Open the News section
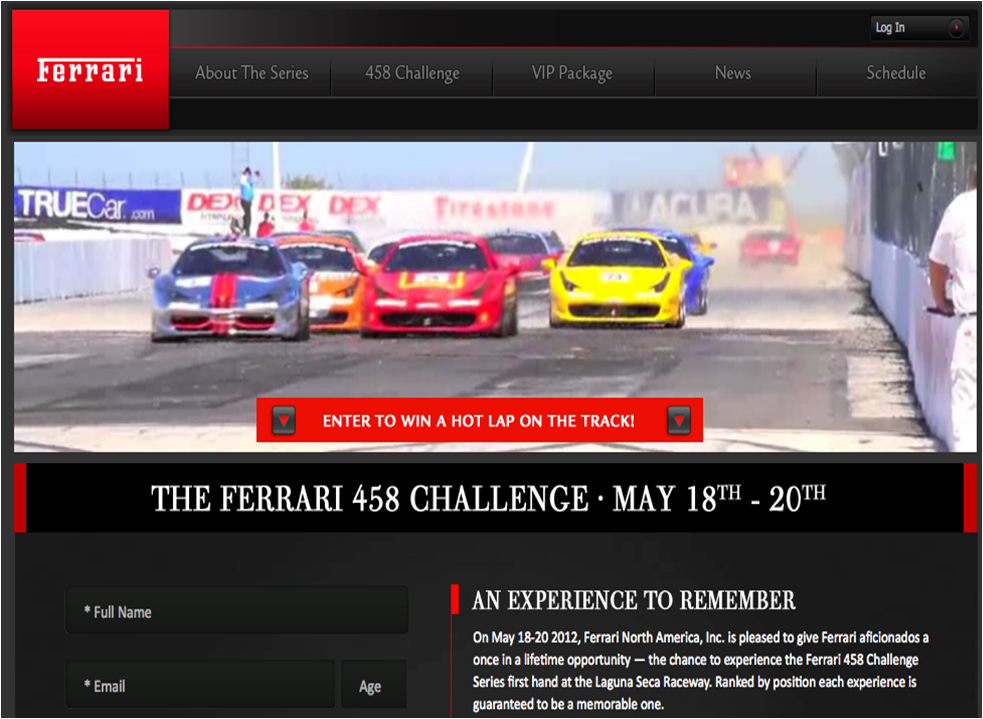Screen dimensions: 983x719 [732, 73]
